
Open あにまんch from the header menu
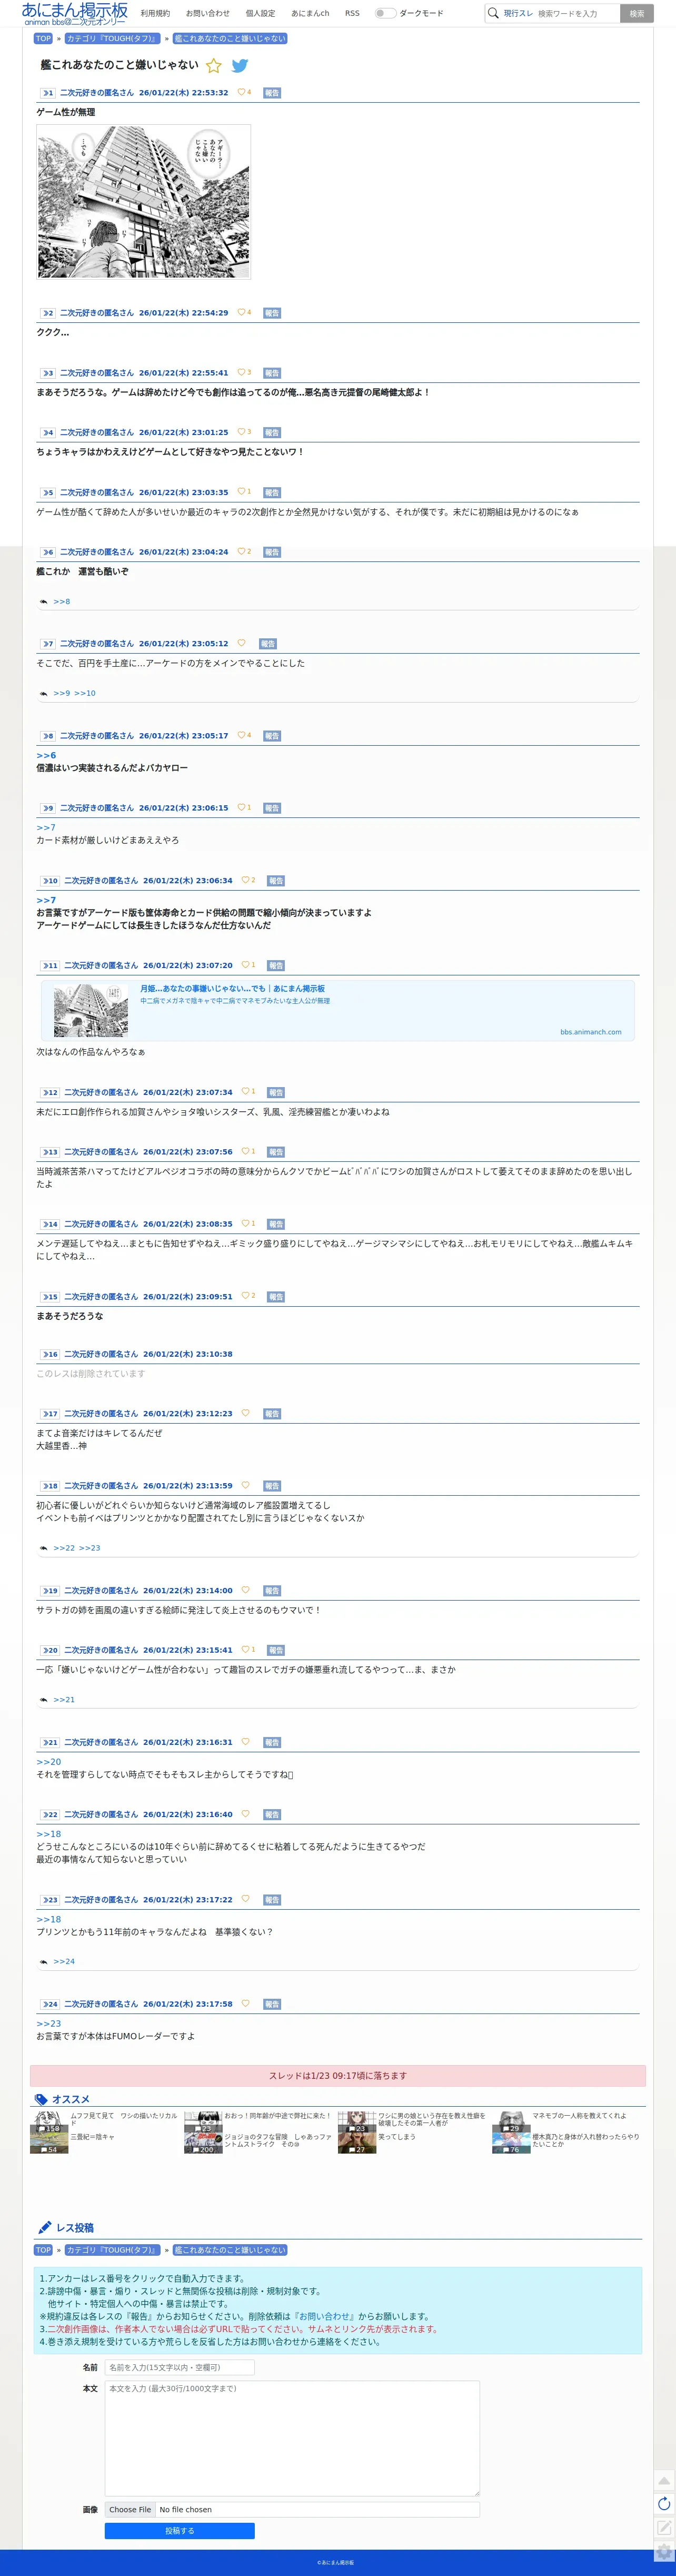(310, 13)
